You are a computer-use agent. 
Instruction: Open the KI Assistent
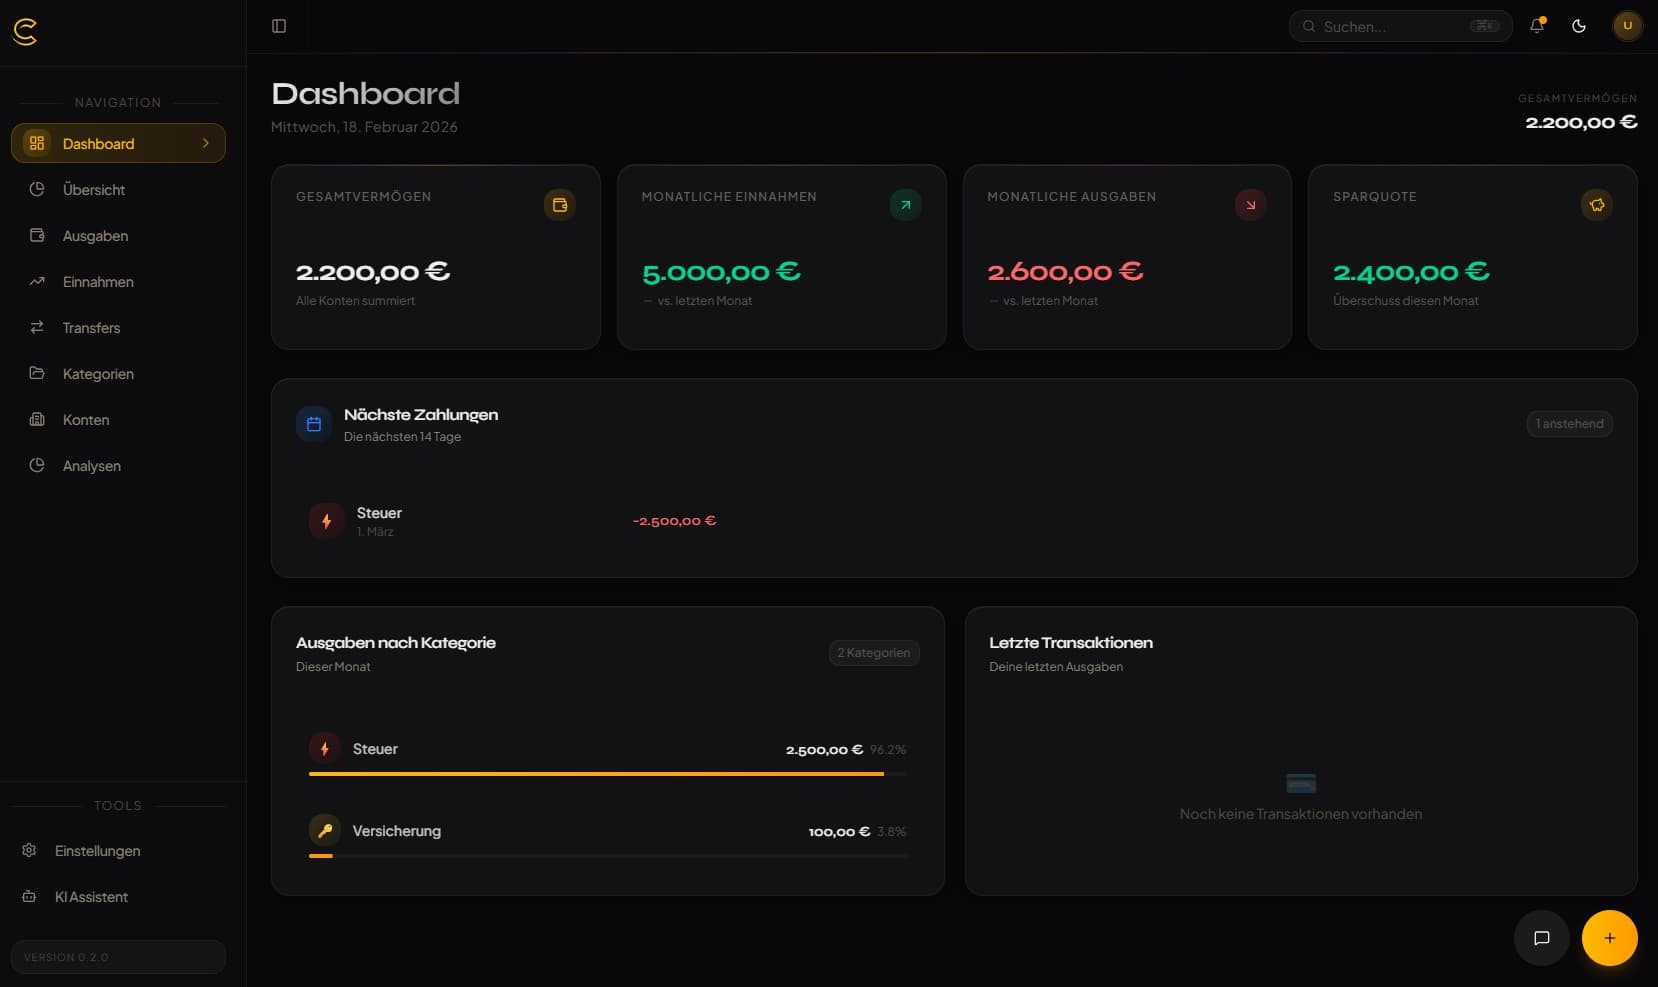[91, 897]
